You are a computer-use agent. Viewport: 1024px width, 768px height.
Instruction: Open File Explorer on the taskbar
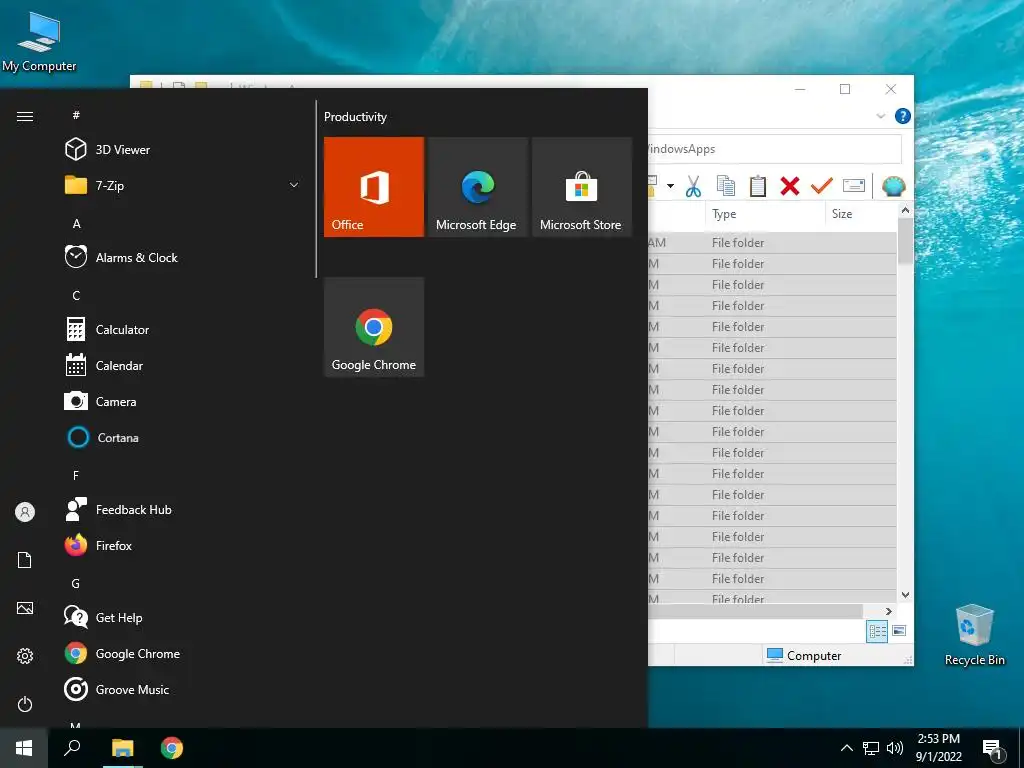pos(123,748)
